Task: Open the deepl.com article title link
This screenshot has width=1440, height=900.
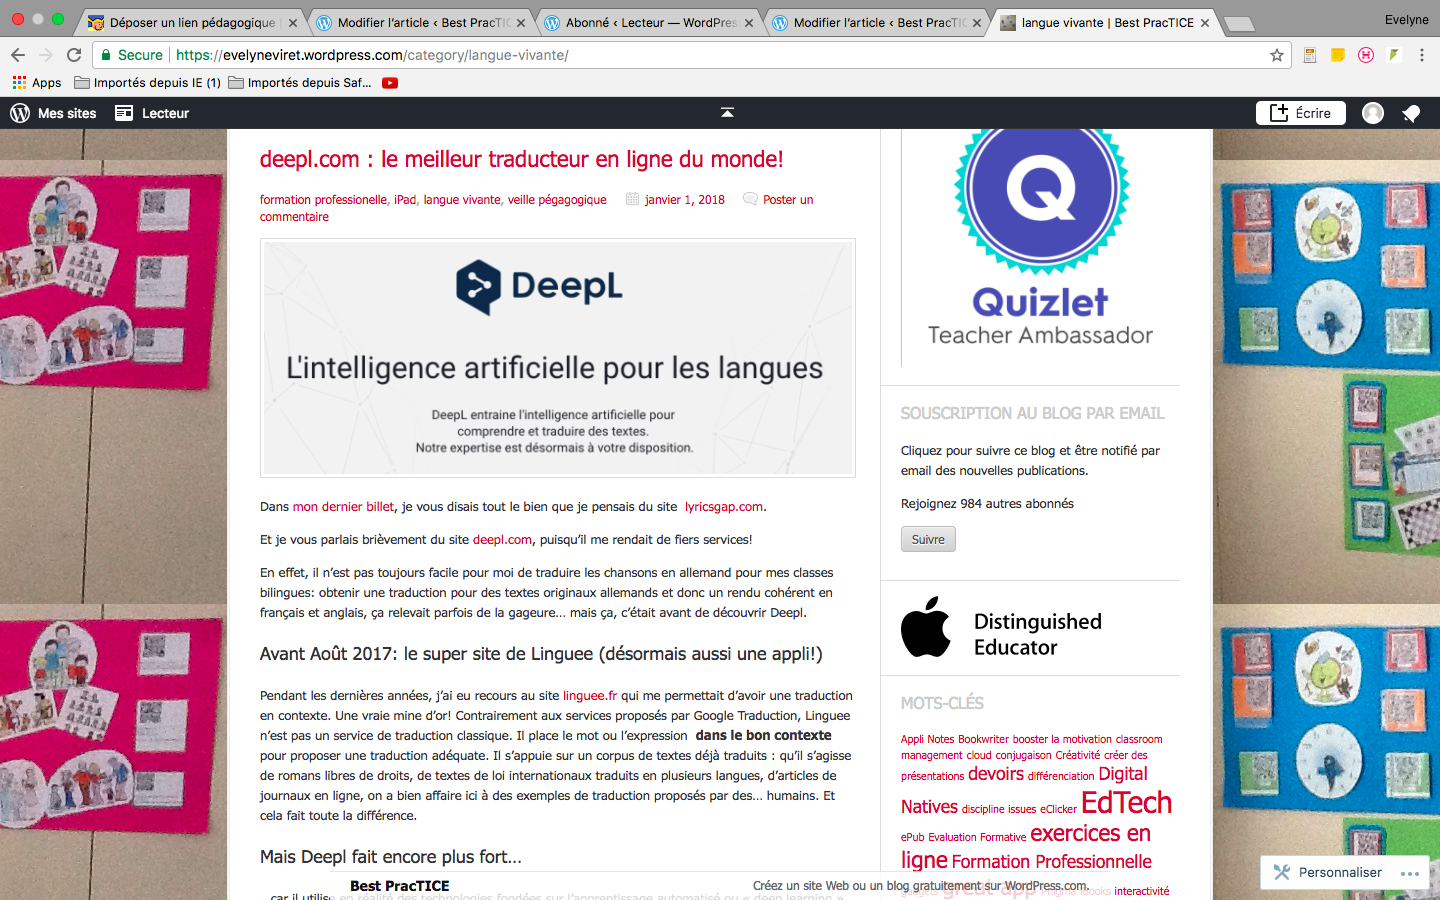Action: pyautogui.click(x=521, y=159)
